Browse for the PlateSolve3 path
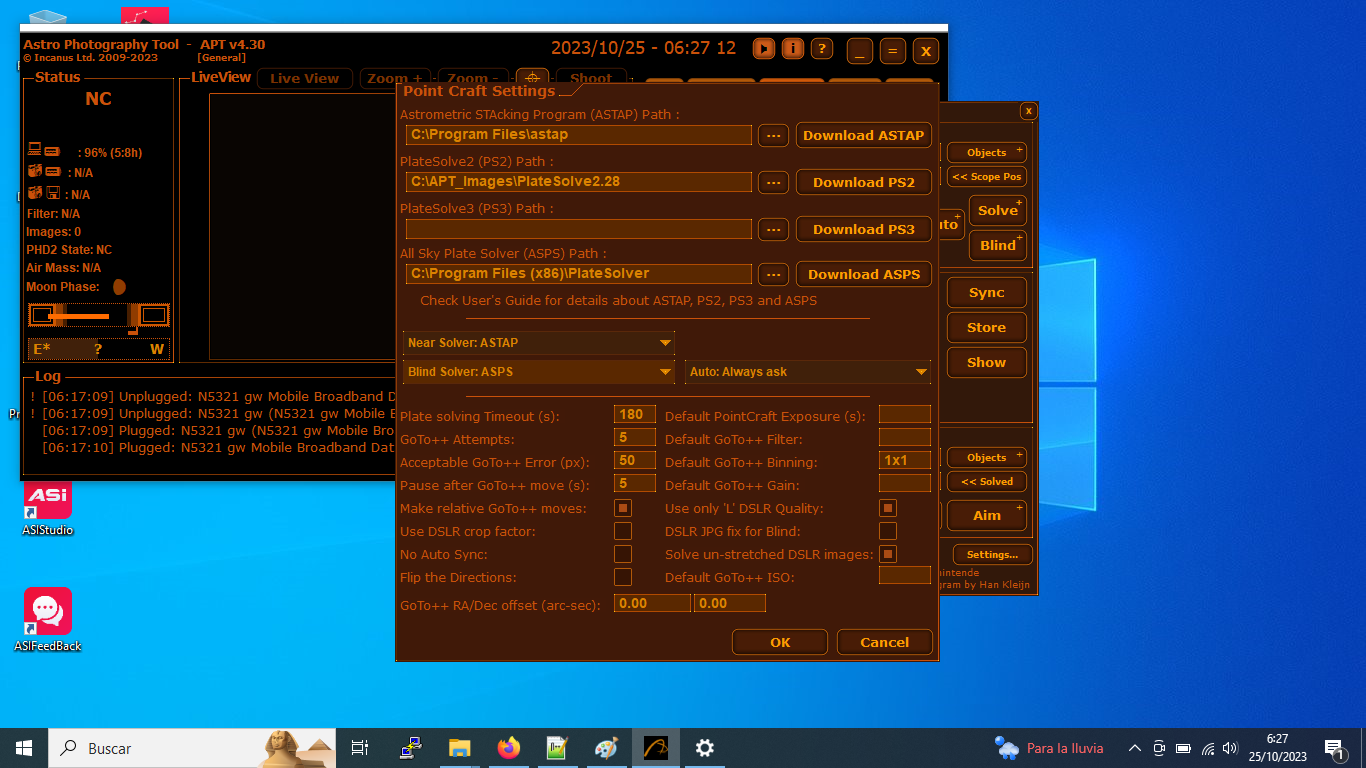The image size is (1366, 768). (773, 229)
